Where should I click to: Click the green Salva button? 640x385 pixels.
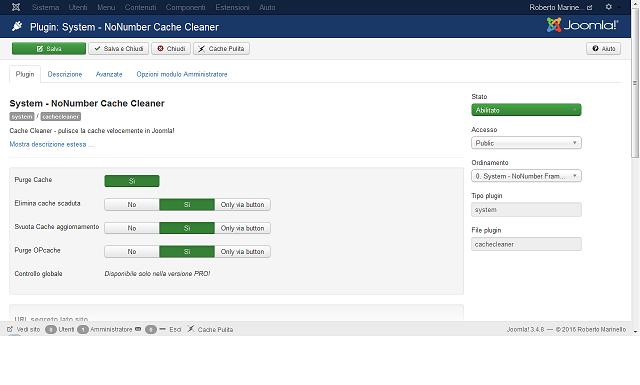tap(49, 49)
